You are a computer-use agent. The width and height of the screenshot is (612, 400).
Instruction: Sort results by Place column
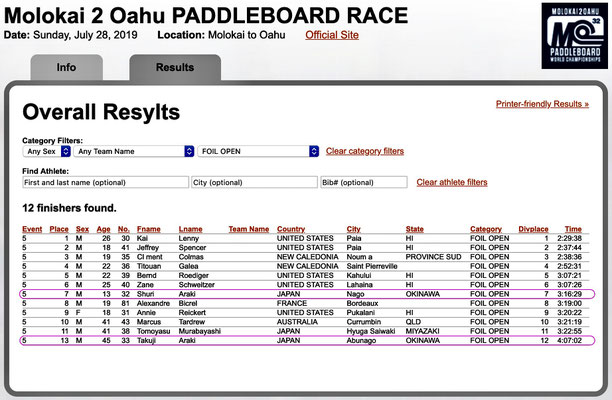click(59, 229)
